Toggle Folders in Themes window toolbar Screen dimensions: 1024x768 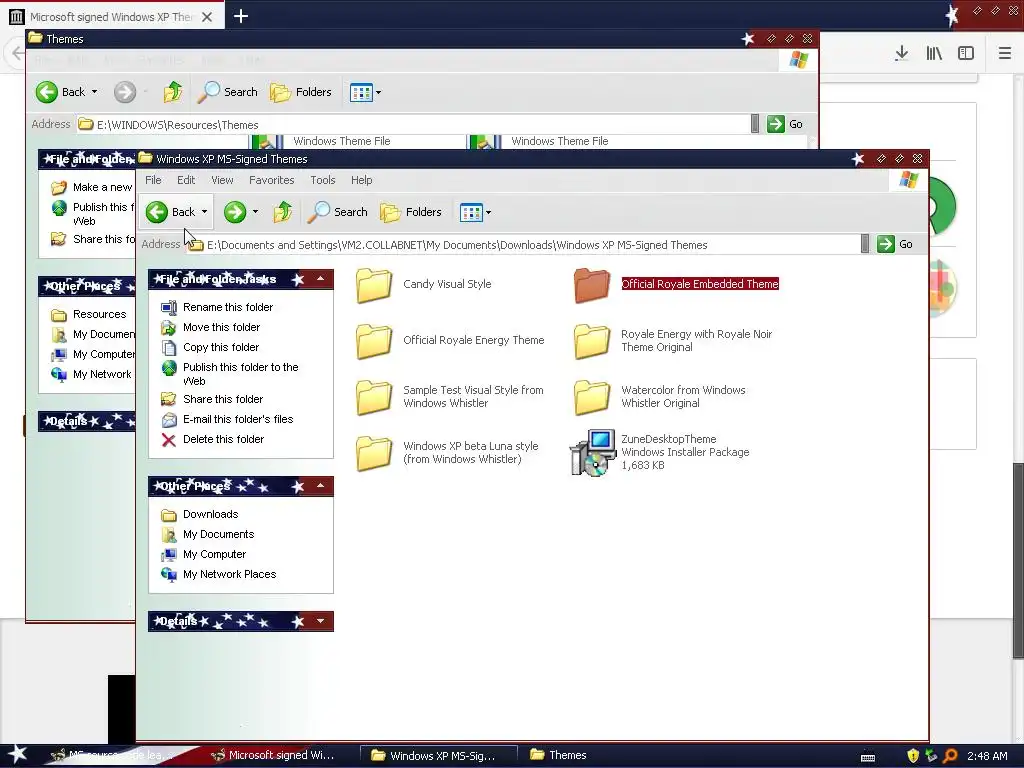(301, 92)
